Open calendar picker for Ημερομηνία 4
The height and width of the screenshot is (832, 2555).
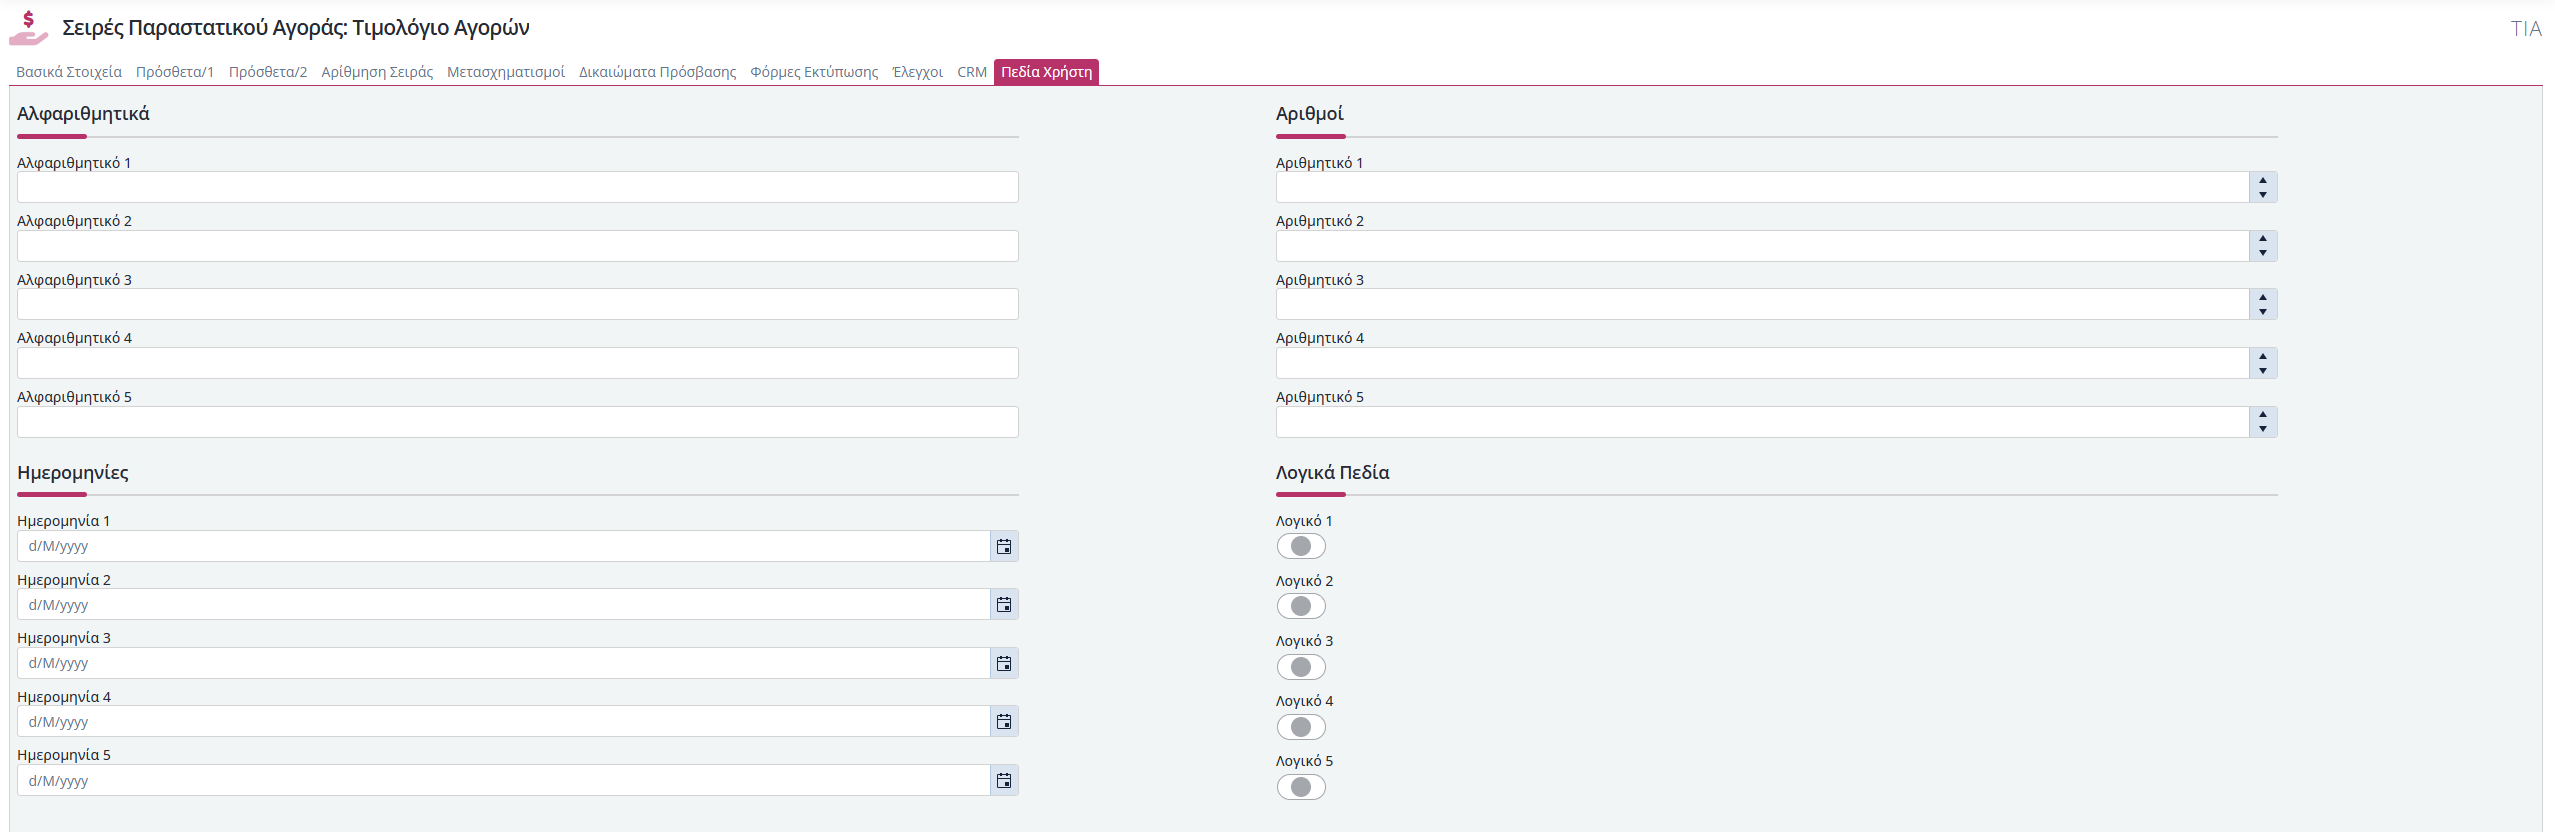pos(1004,721)
